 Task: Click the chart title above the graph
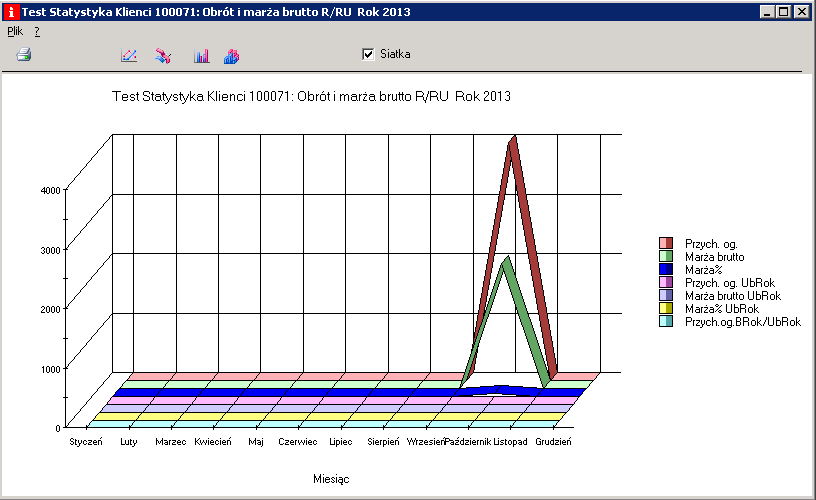click(x=311, y=96)
